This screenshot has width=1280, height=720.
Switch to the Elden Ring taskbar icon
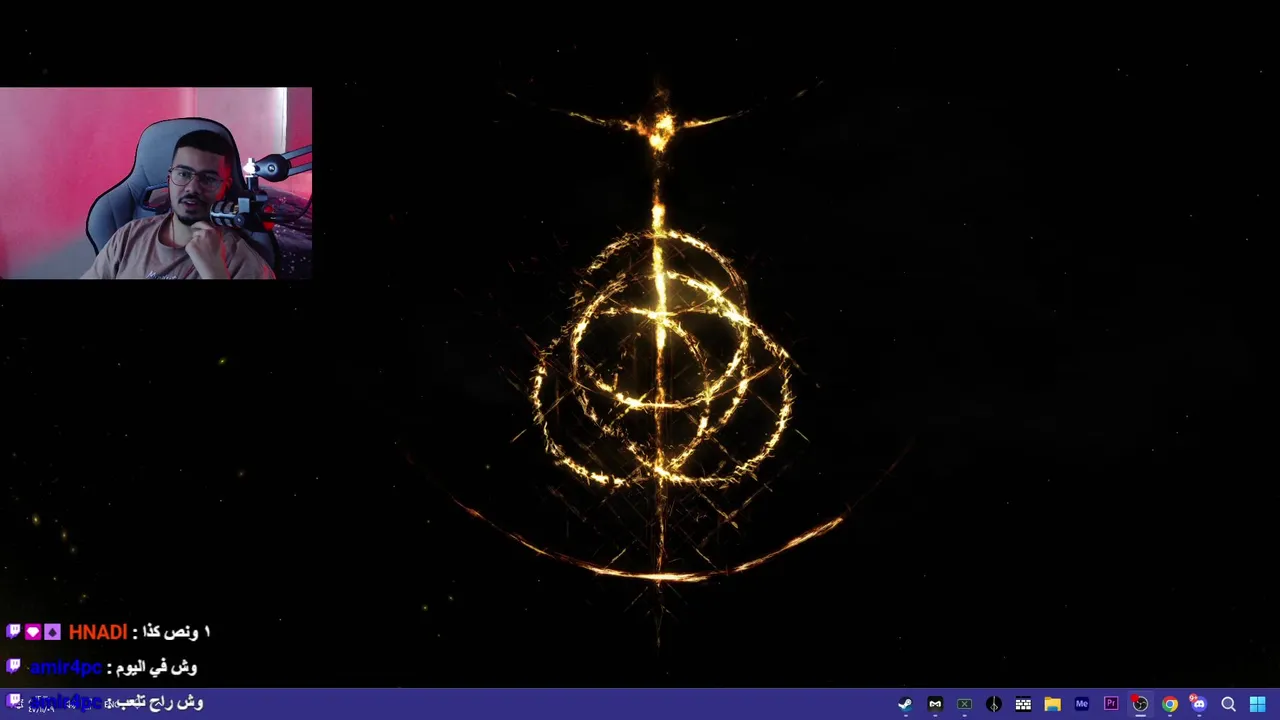tap(993, 704)
